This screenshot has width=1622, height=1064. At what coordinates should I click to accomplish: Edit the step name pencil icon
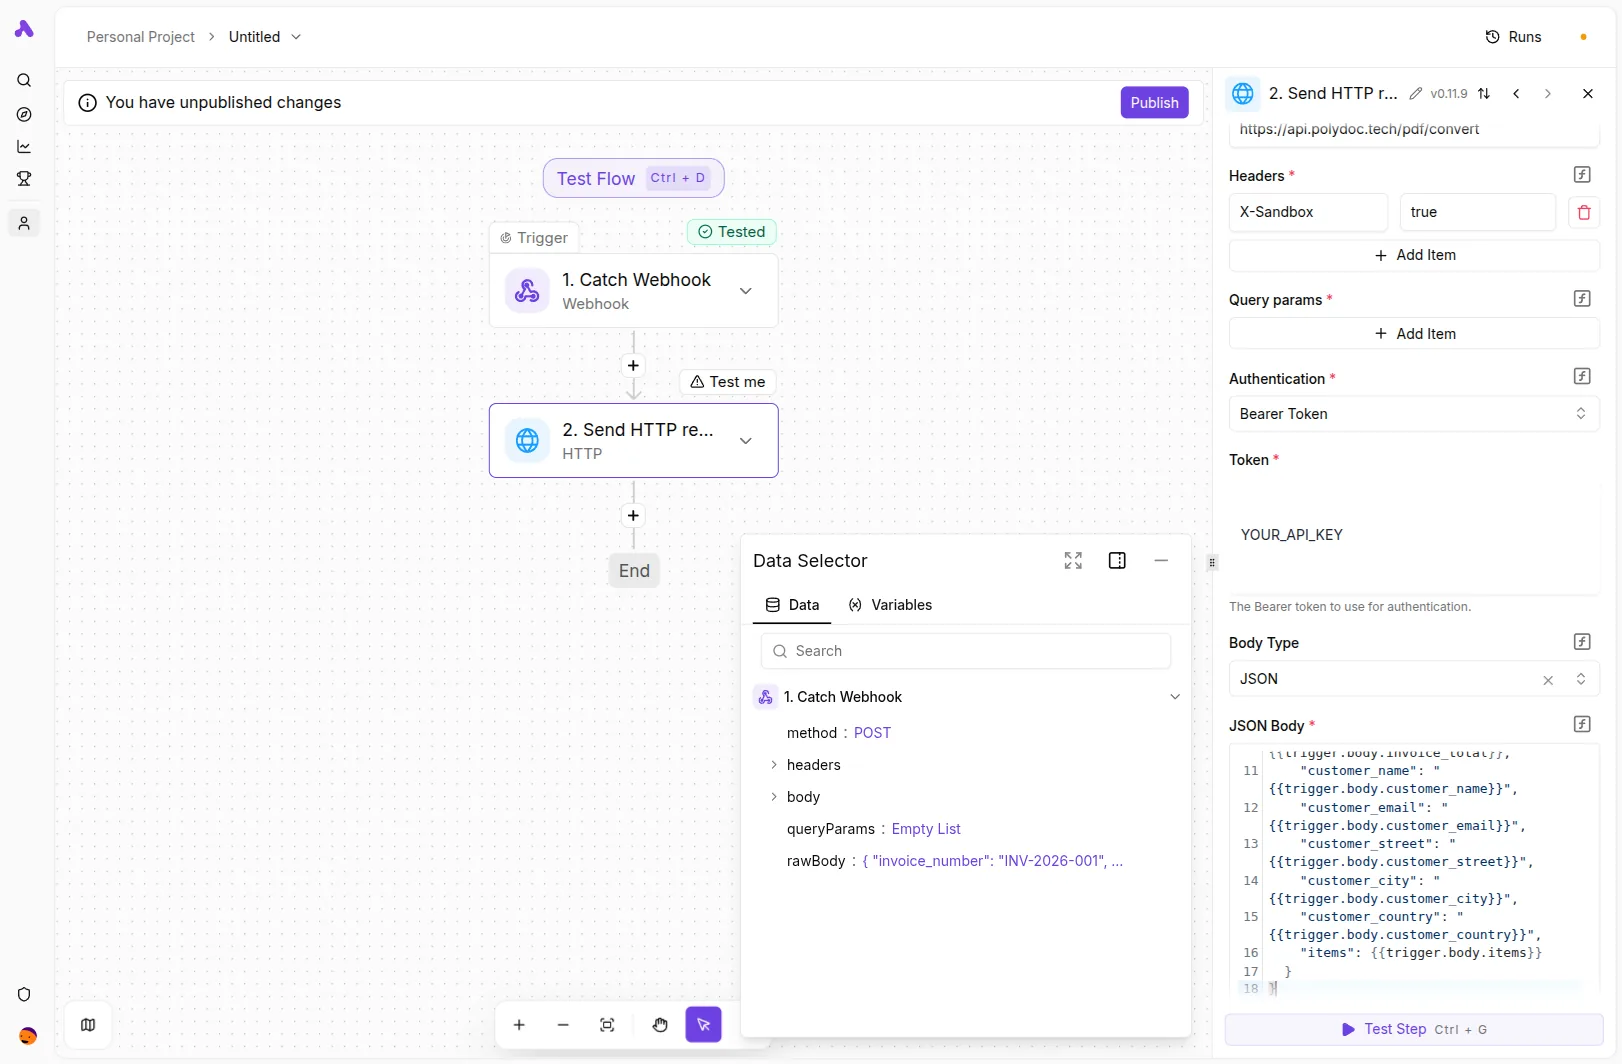coord(1415,94)
